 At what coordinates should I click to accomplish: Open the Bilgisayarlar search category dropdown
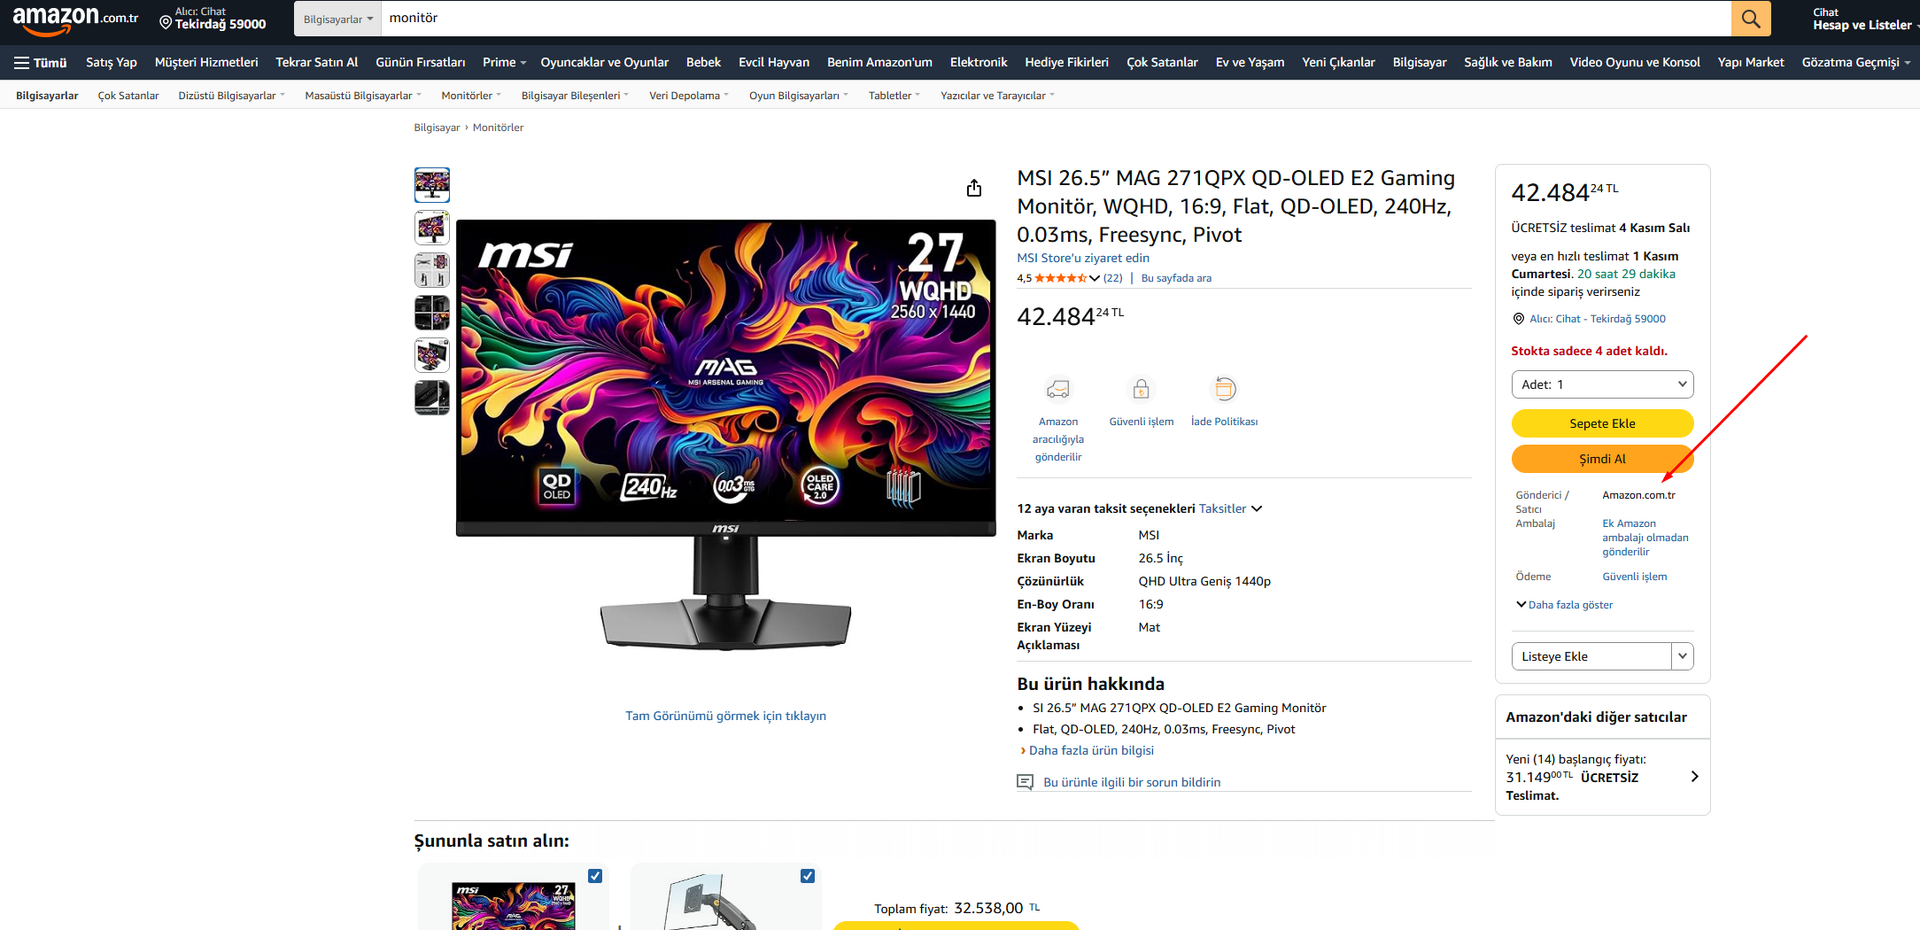(x=338, y=19)
